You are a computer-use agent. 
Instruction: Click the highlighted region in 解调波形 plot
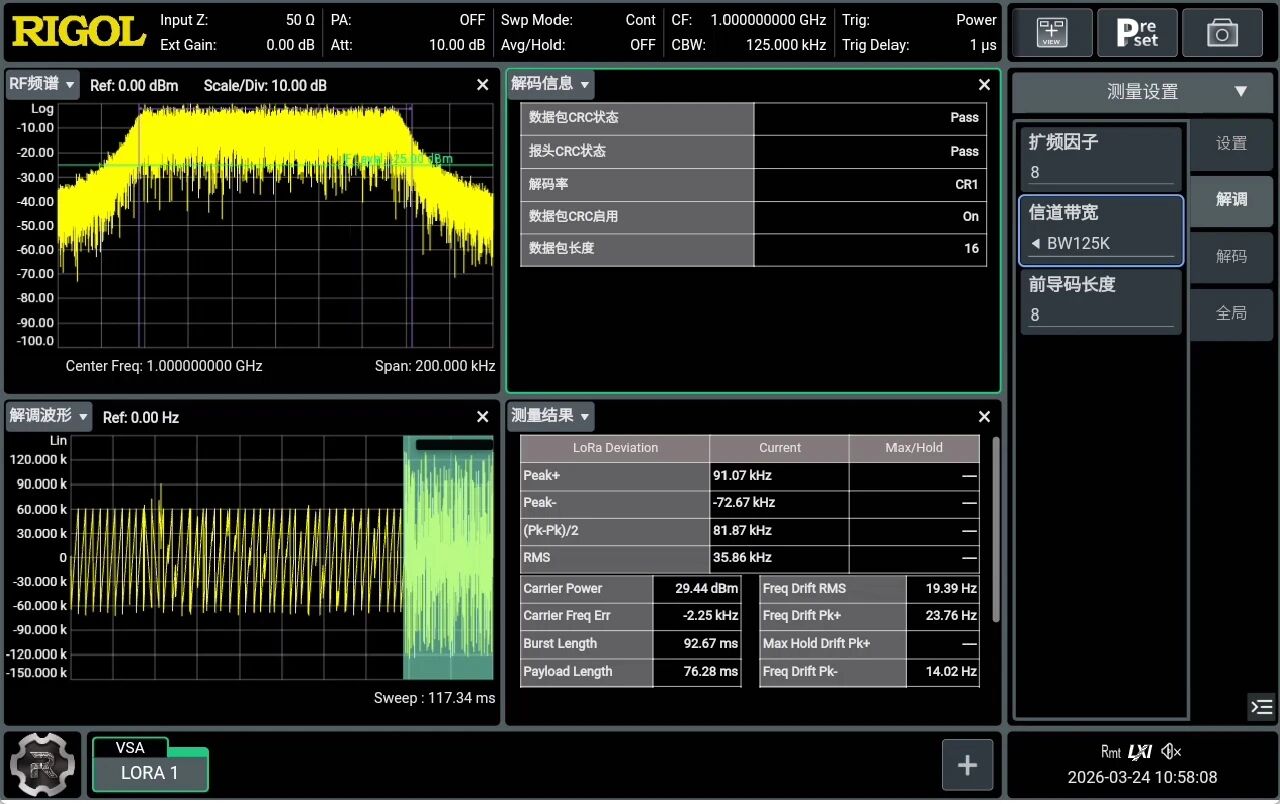[448, 558]
